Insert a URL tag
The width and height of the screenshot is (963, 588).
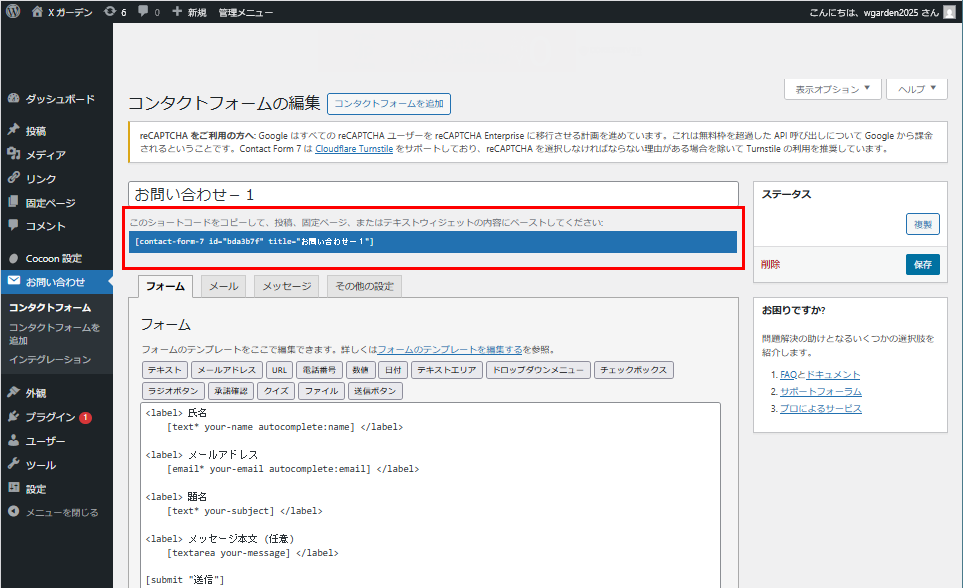tap(279, 370)
